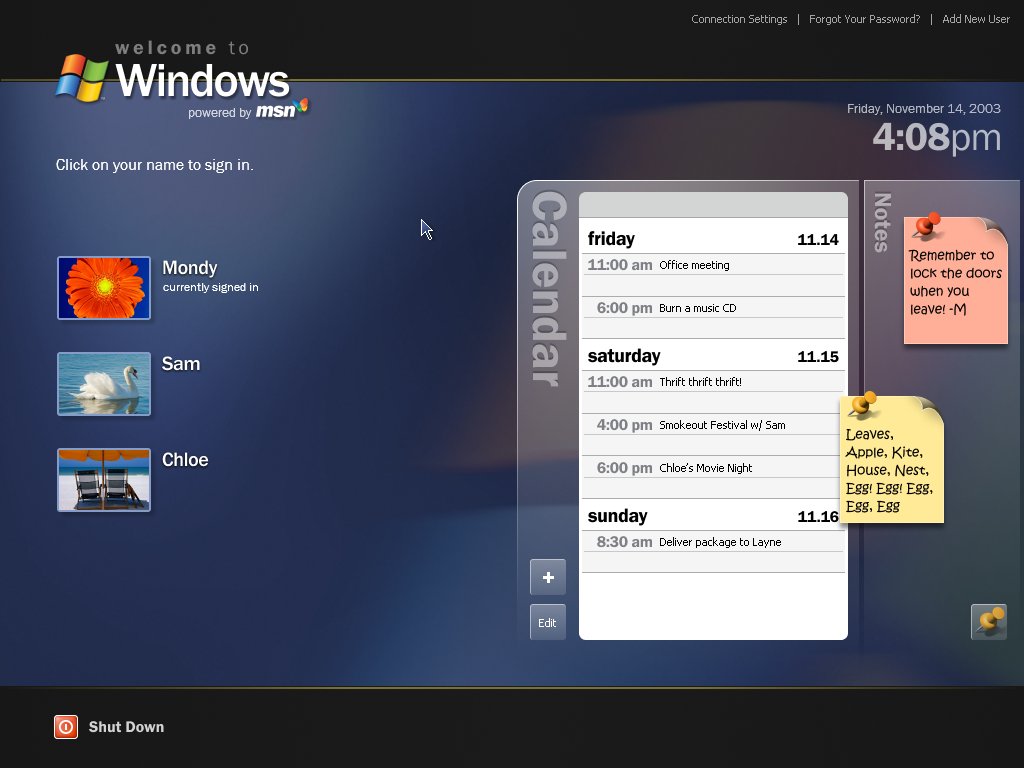
Task: Open Connection Settings link
Action: [739, 20]
